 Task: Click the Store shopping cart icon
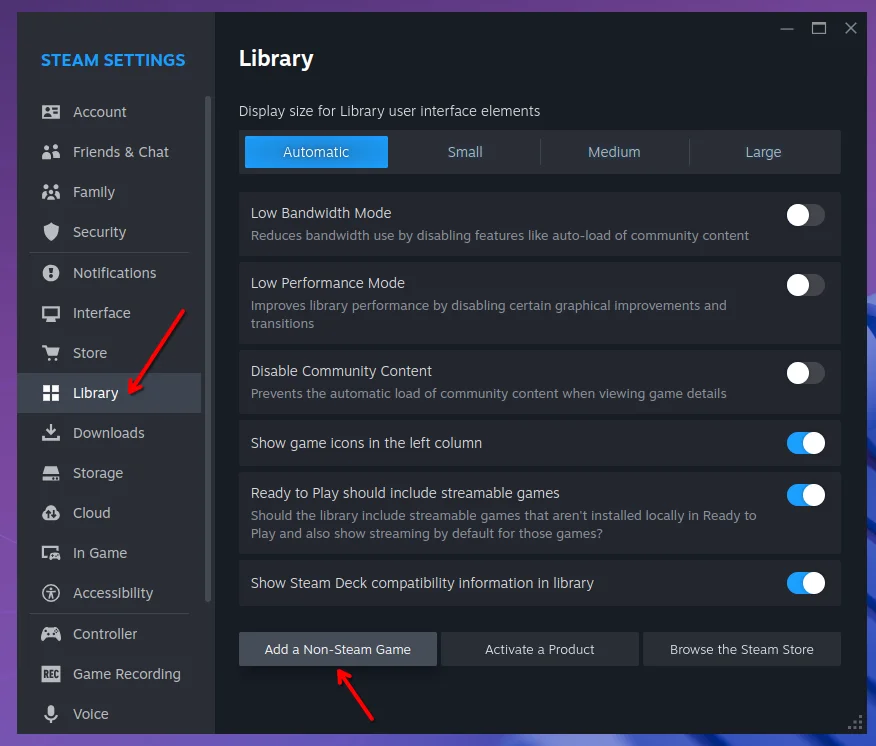tap(51, 353)
